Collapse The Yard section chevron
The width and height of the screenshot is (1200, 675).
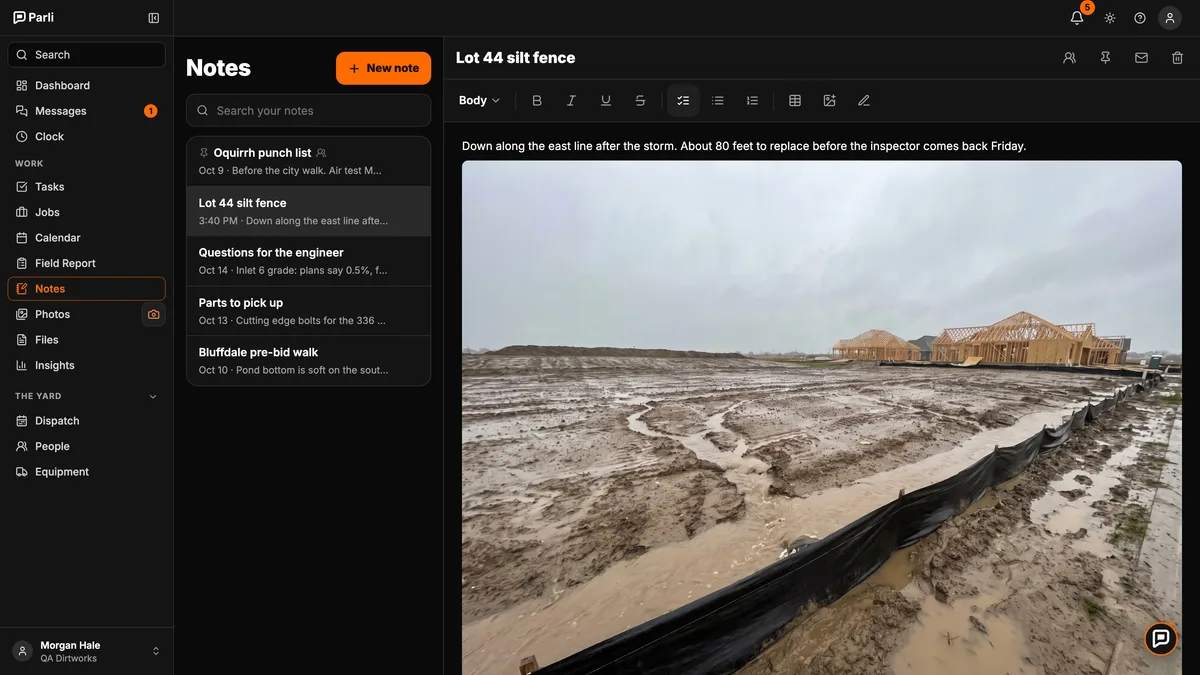(x=153, y=396)
